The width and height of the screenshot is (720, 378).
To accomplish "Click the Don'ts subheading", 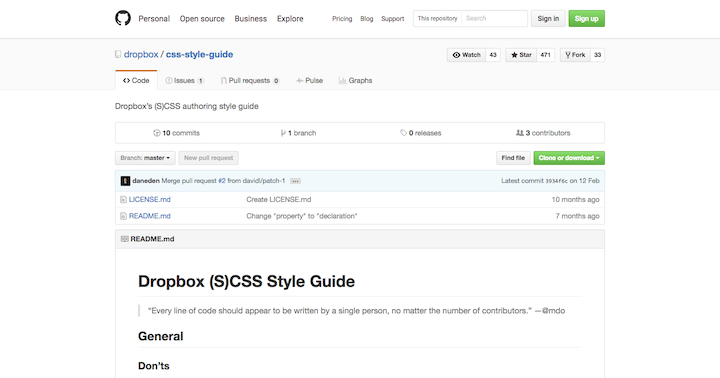I will click(154, 366).
